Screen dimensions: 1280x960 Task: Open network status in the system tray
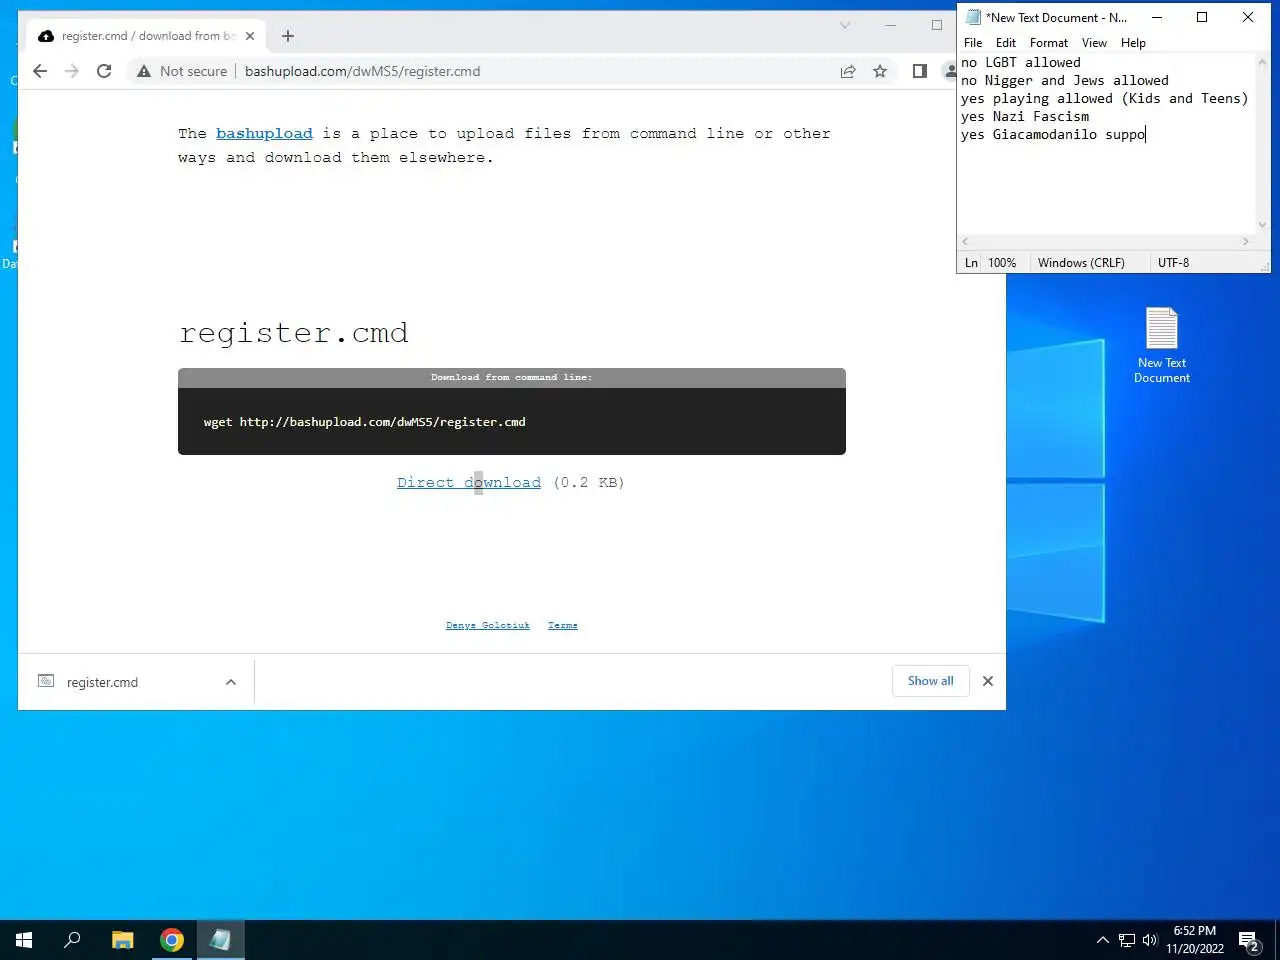(x=1127, y=940)
